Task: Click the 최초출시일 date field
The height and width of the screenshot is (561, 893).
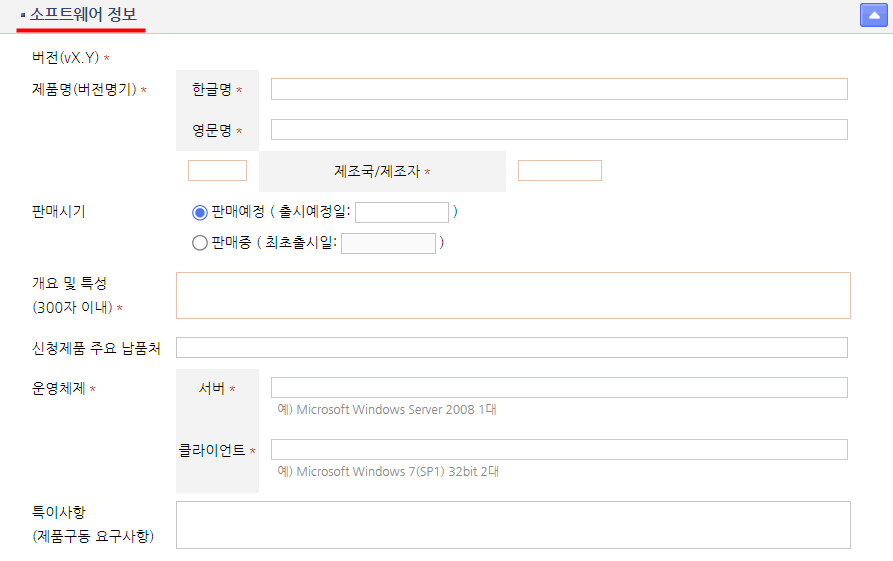Action: 388,243
